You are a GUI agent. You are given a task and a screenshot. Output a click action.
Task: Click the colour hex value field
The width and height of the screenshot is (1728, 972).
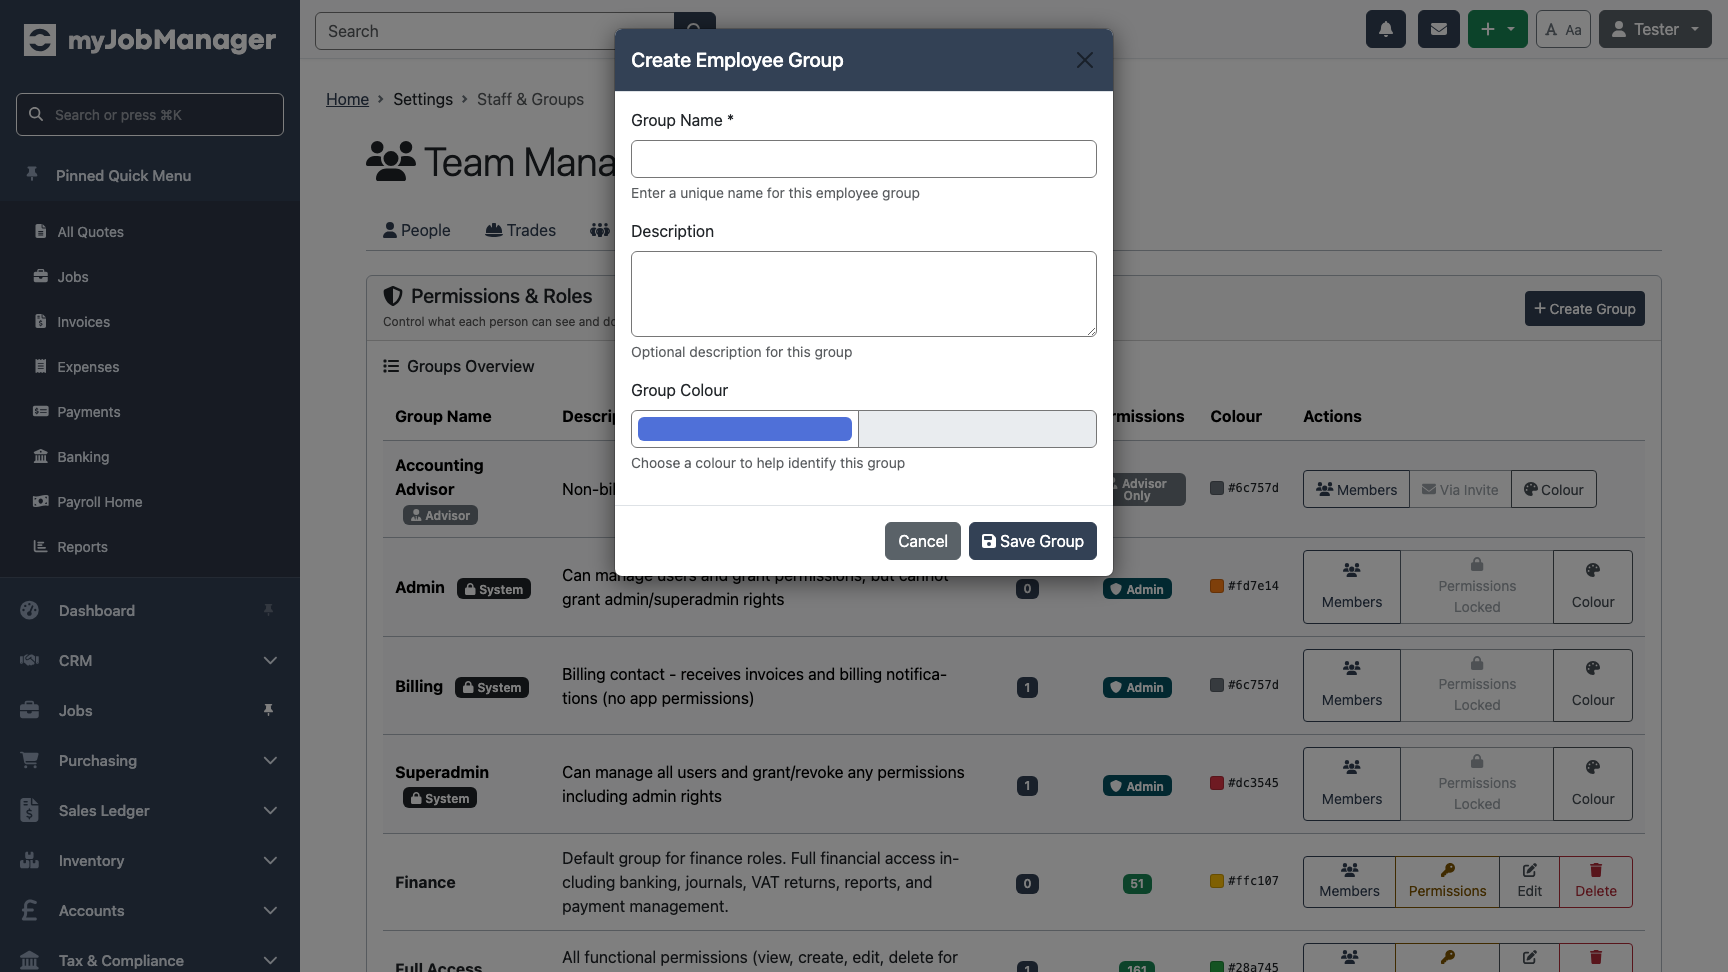pos(977,429)
